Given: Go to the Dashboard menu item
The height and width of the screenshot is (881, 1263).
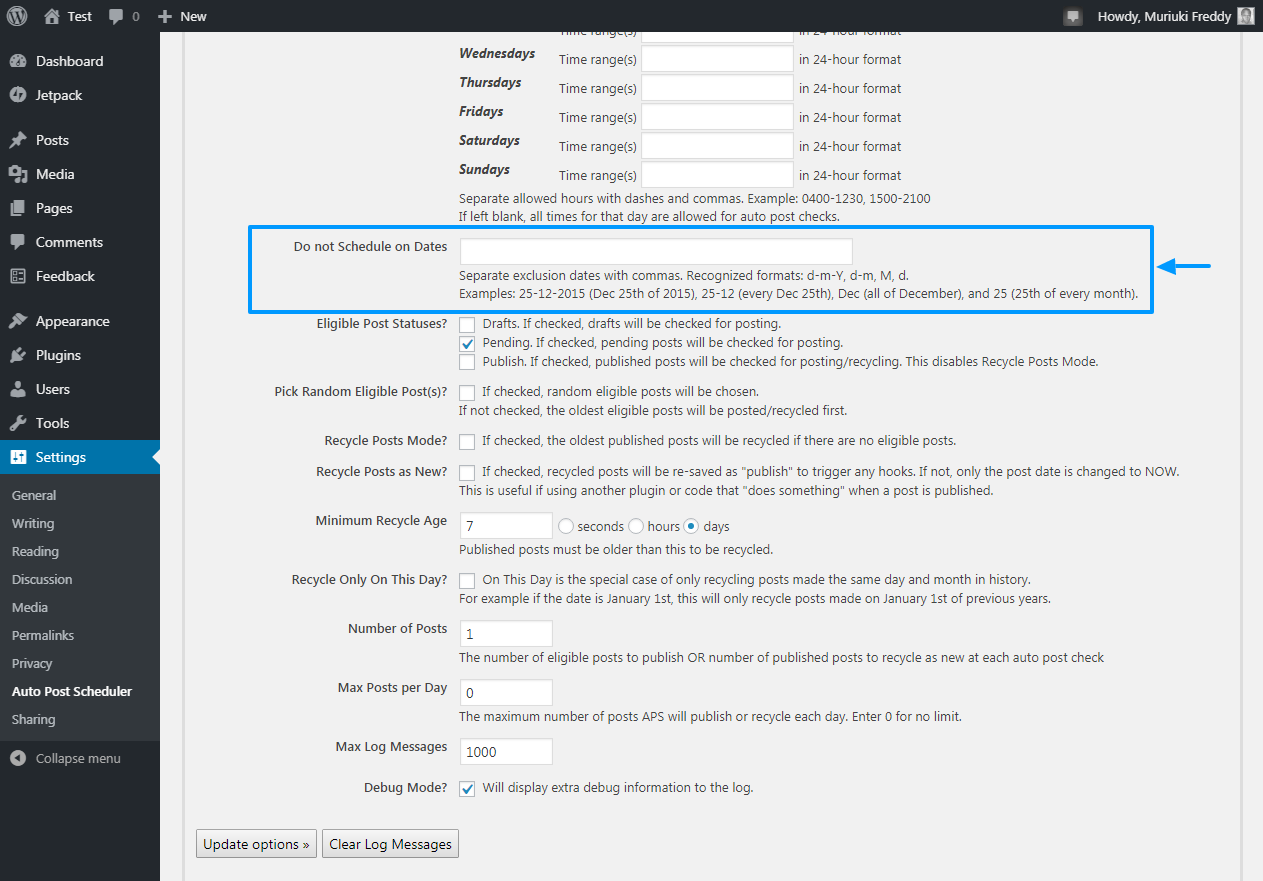Looking at the screenshot, I should [x=69, y=61].
